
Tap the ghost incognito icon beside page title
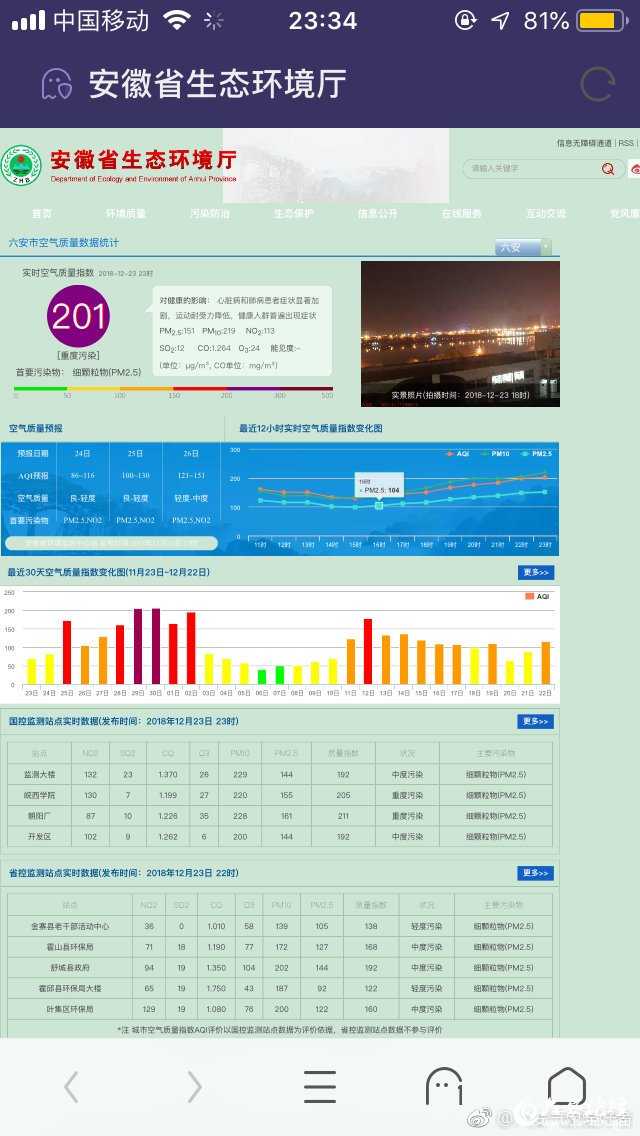coord(56,85)
